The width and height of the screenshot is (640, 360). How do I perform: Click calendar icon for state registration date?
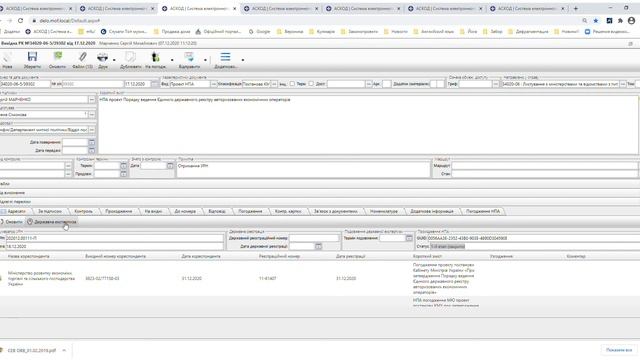tap(318, 246)
